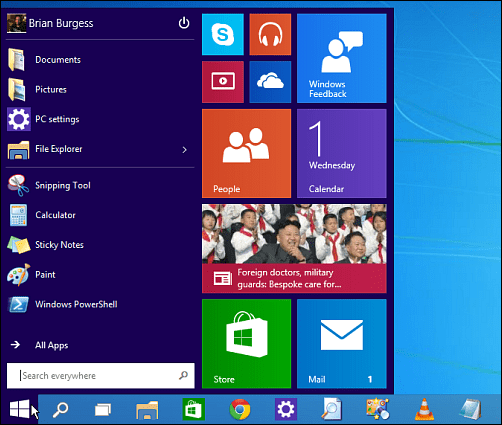Image resolution: width=502 pixels, height=425 pixels.
Task: Open the Music headphones tile
Action: point(270,34)
